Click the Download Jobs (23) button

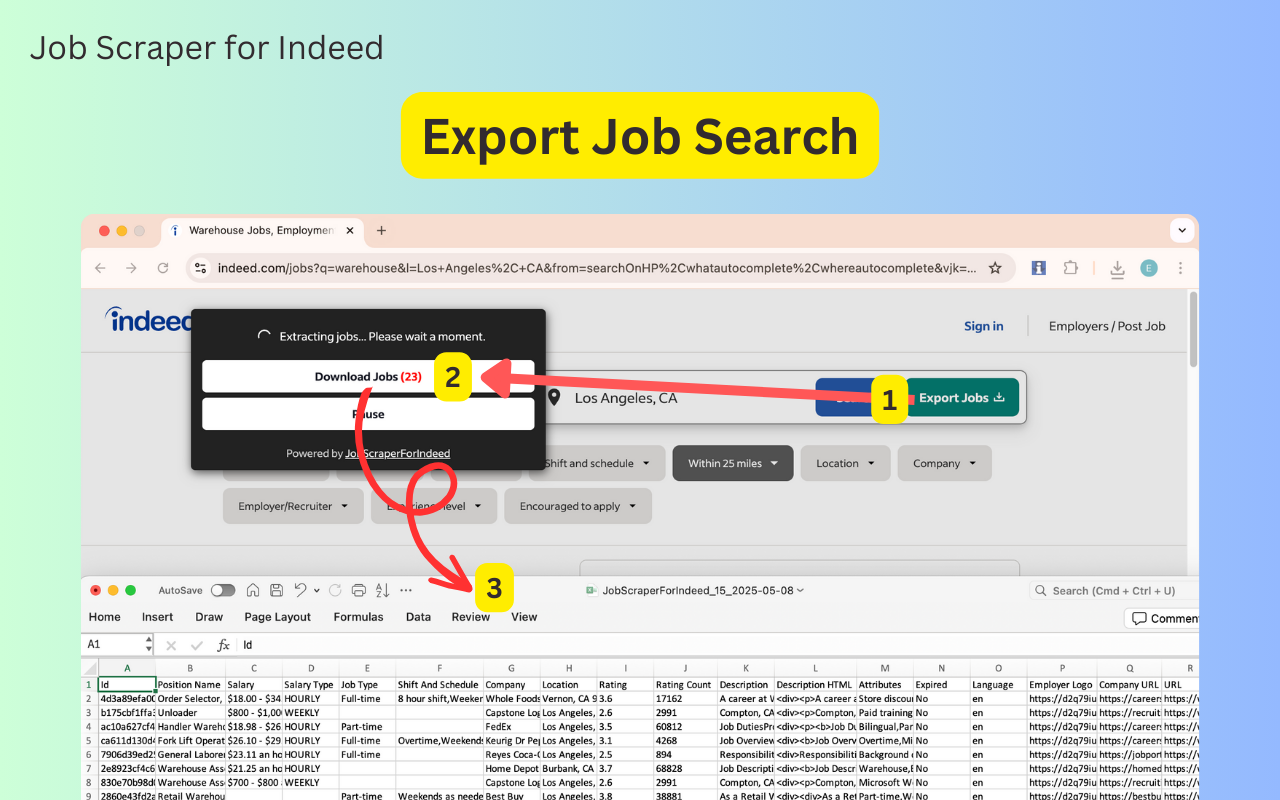coord(368,377)
